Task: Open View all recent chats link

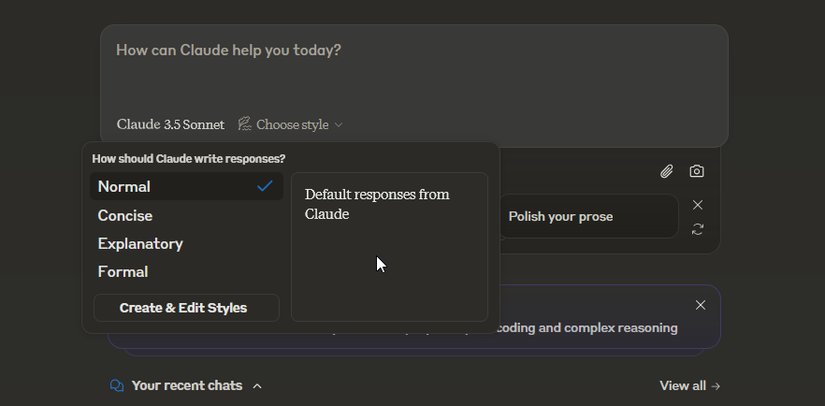Action: tap(690, 385)
